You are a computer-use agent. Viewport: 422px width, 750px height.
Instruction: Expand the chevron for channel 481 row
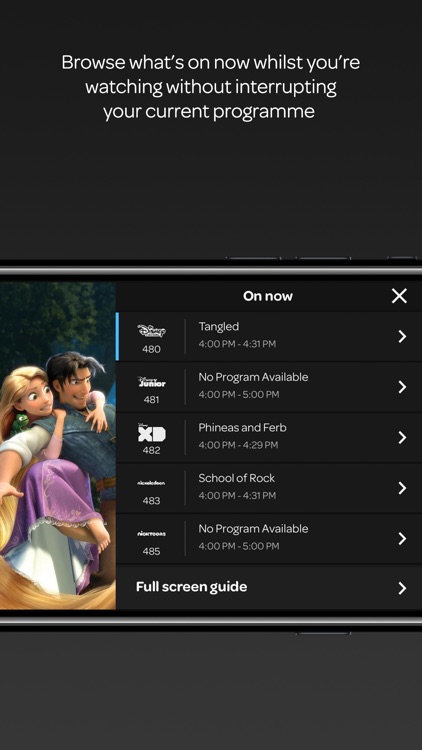click(x=402, y=387)
